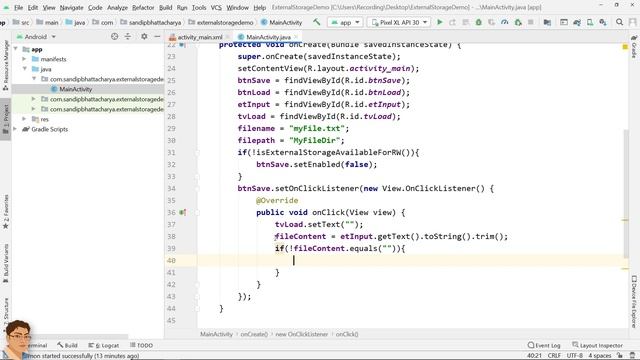
Task: Sync project with Gradle files elephant icon
Action: click(x=577, y=22)
